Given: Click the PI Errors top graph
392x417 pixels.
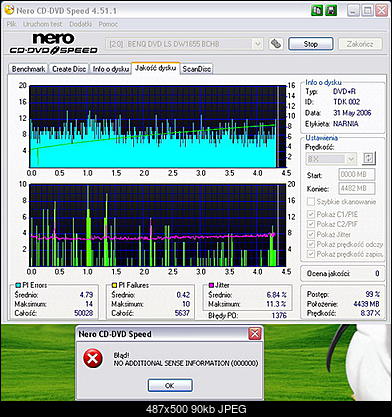Looking at the screenshot, I should (158, 127).
